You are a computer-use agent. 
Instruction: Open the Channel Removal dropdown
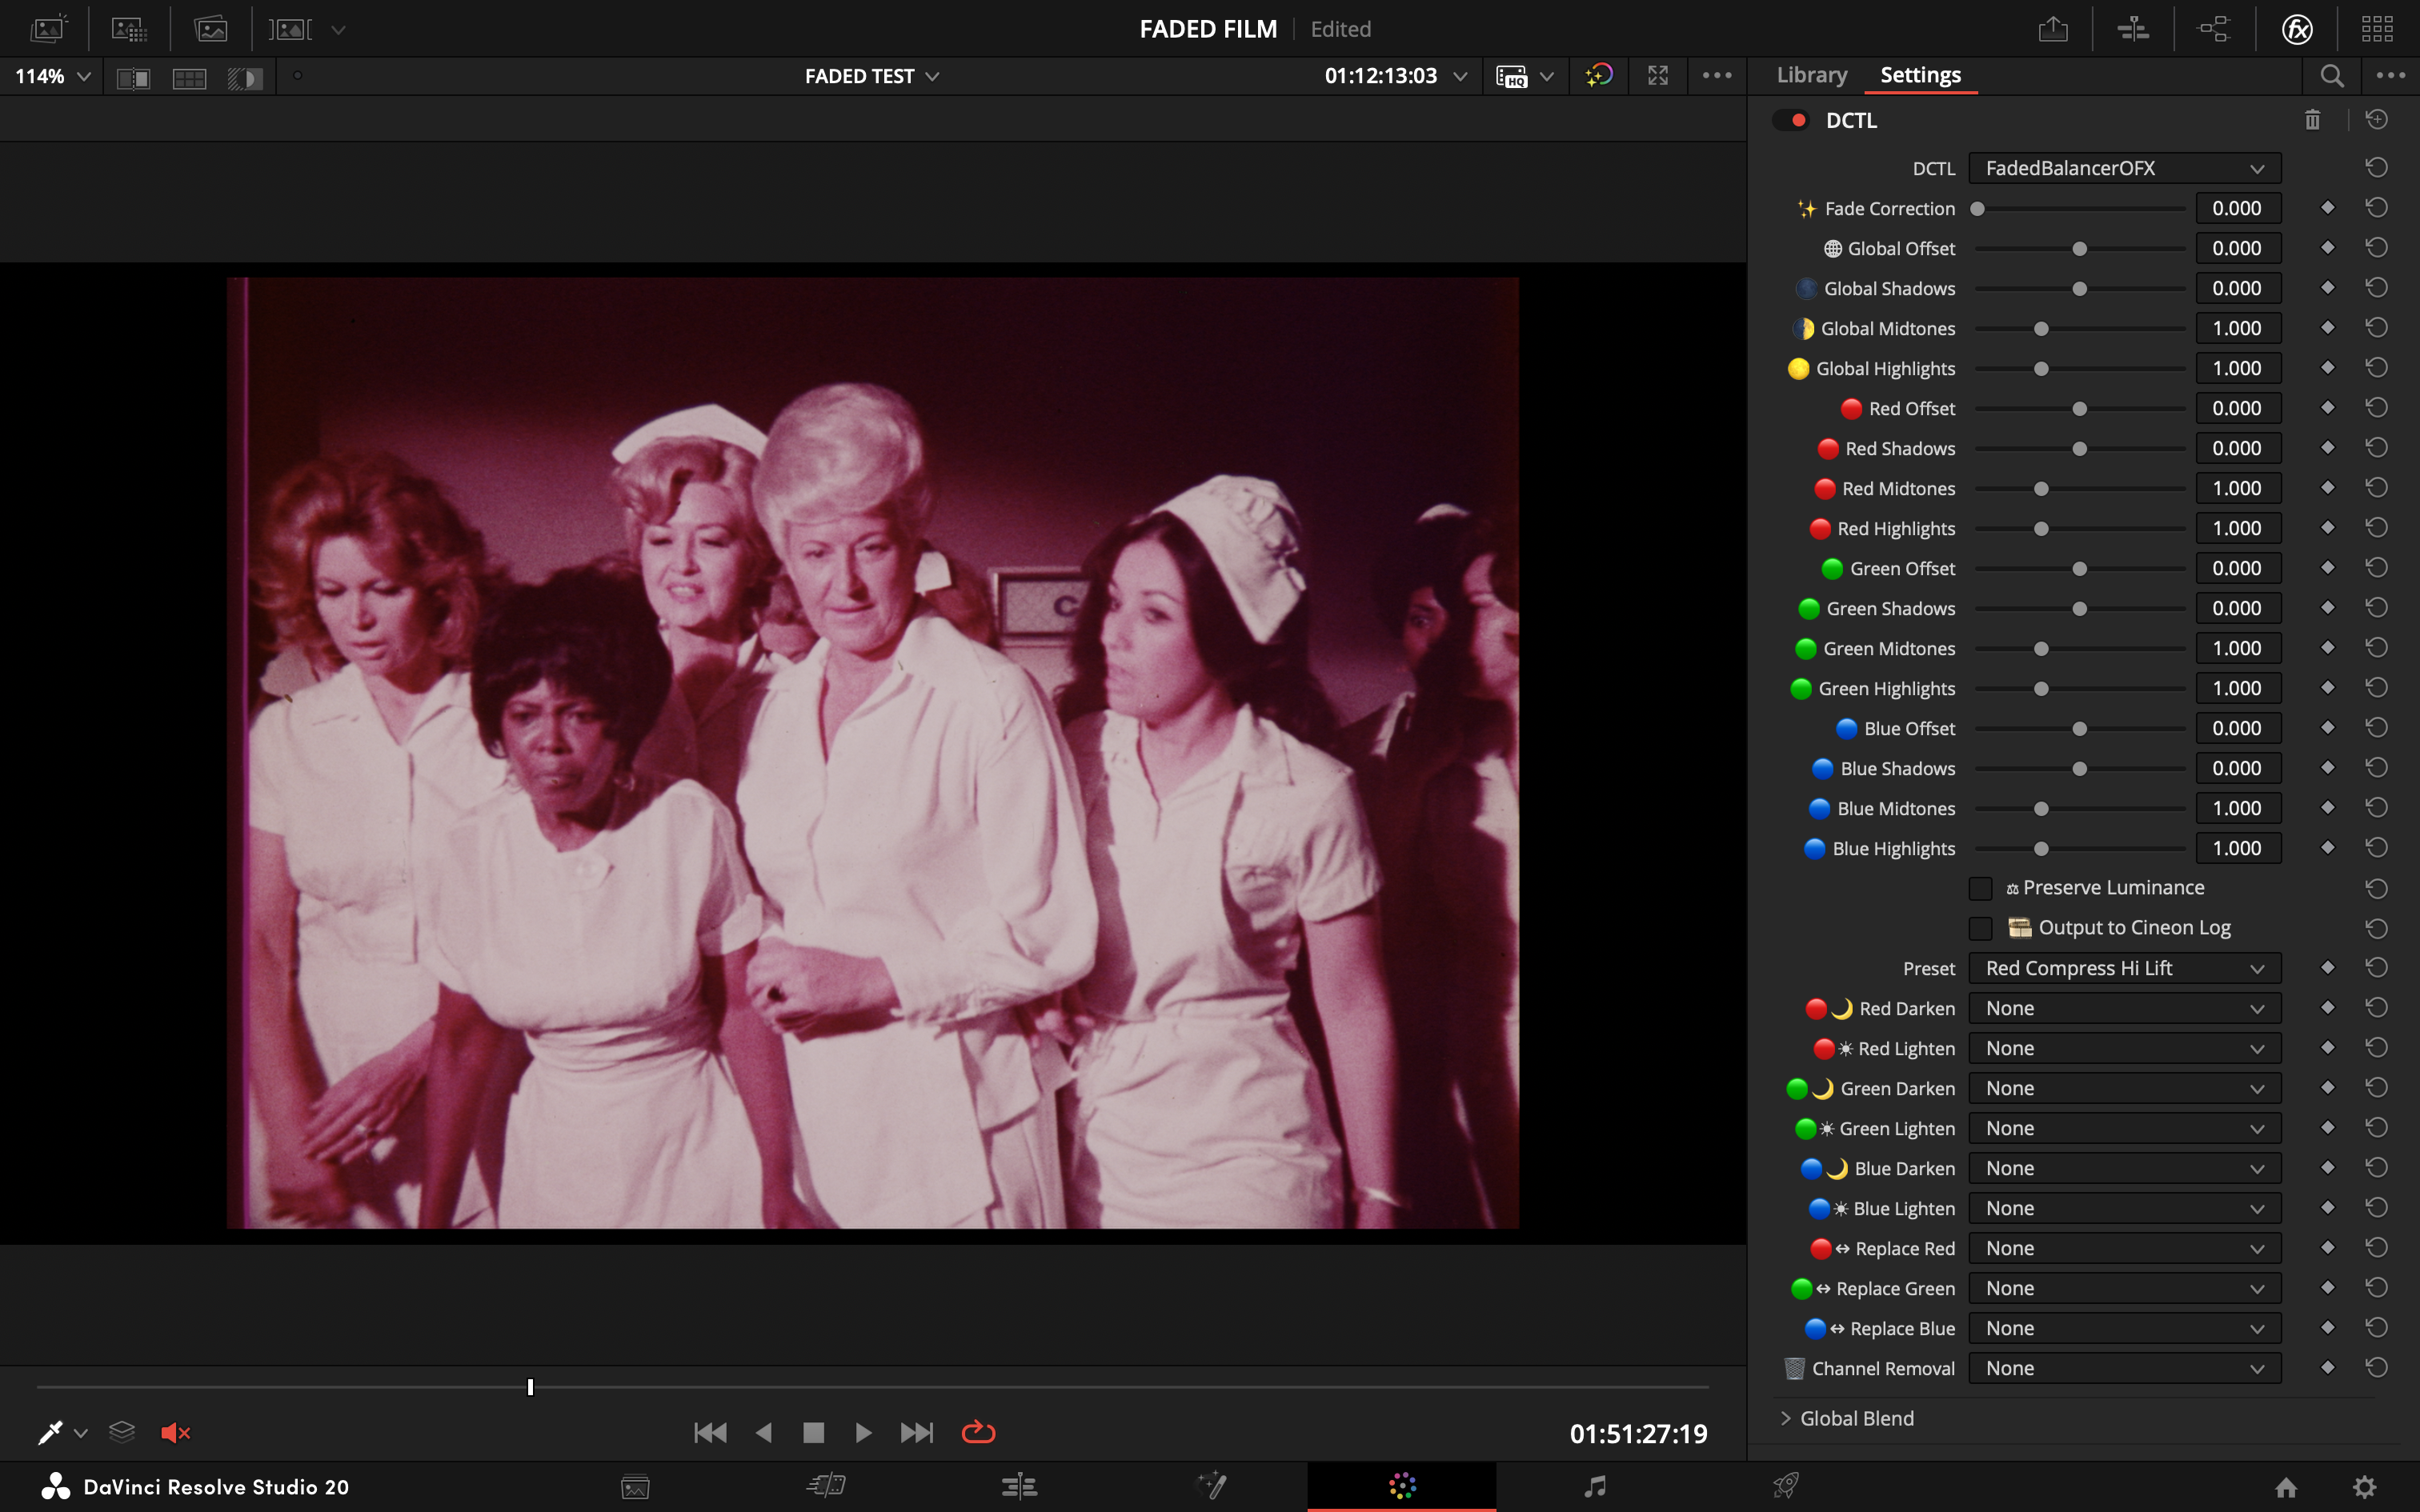click(x=2124, y=1368)
